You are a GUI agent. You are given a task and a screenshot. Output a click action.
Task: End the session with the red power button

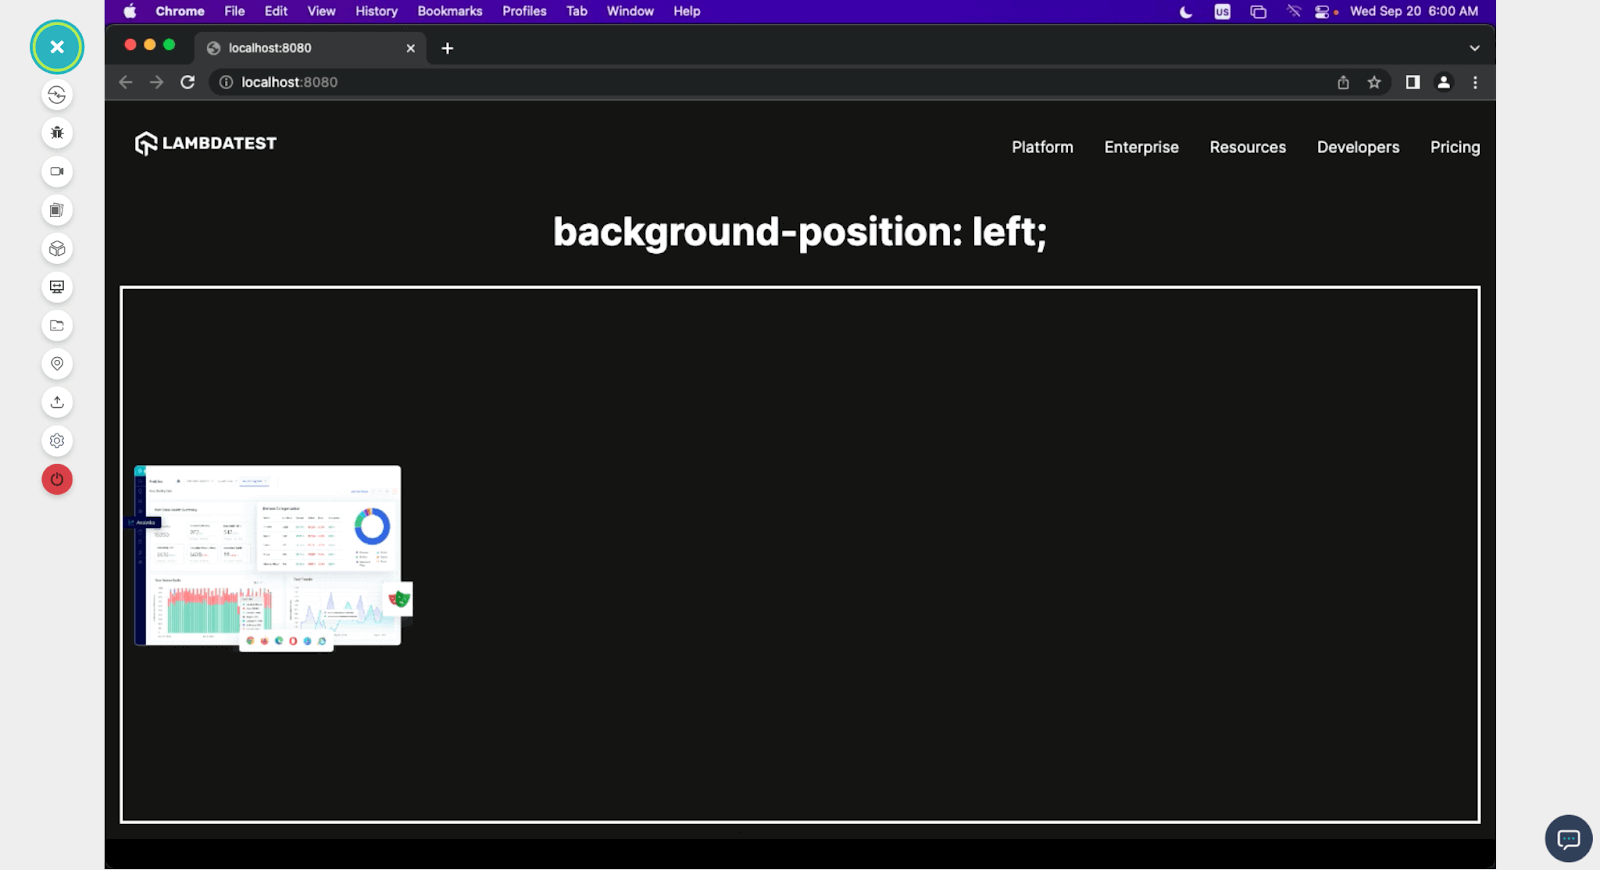pos(57,479)
